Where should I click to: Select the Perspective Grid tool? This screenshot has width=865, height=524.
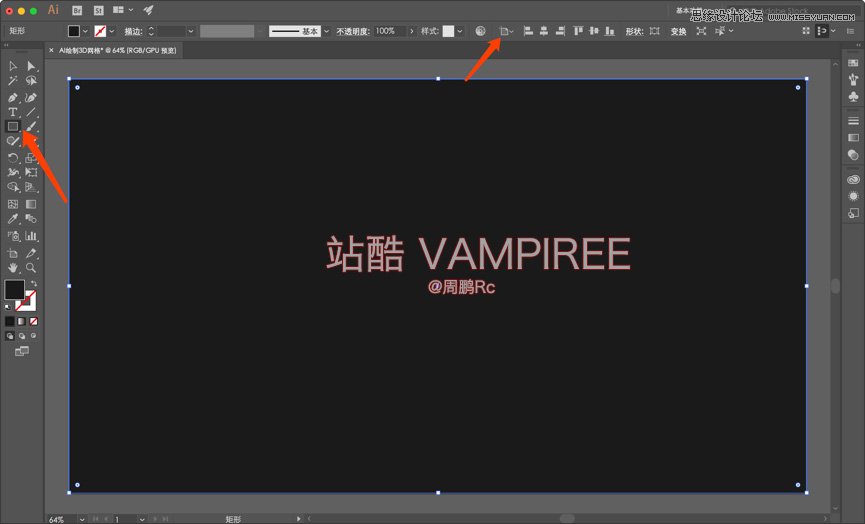pyautogui.click(x=31, y=188)
